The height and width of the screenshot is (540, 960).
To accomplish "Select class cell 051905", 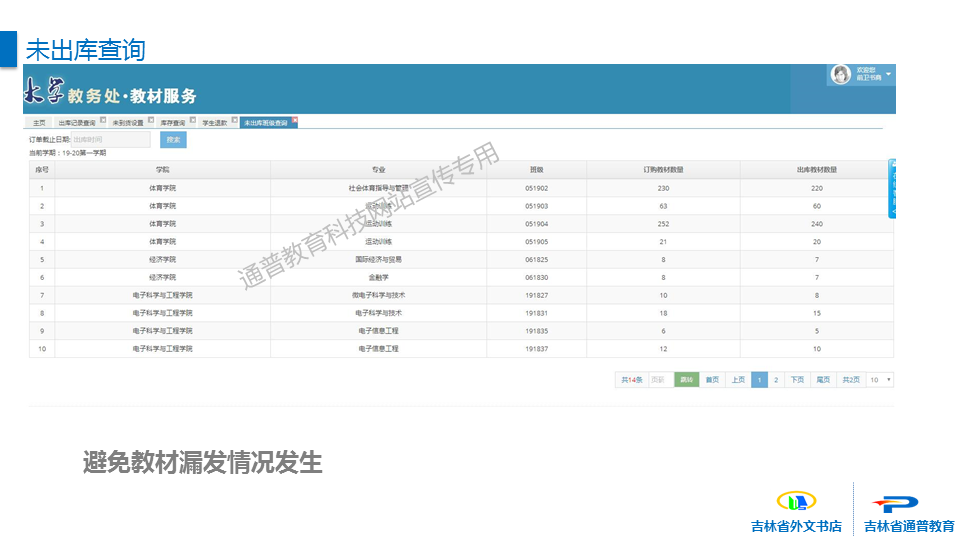I will pos(536,242).
